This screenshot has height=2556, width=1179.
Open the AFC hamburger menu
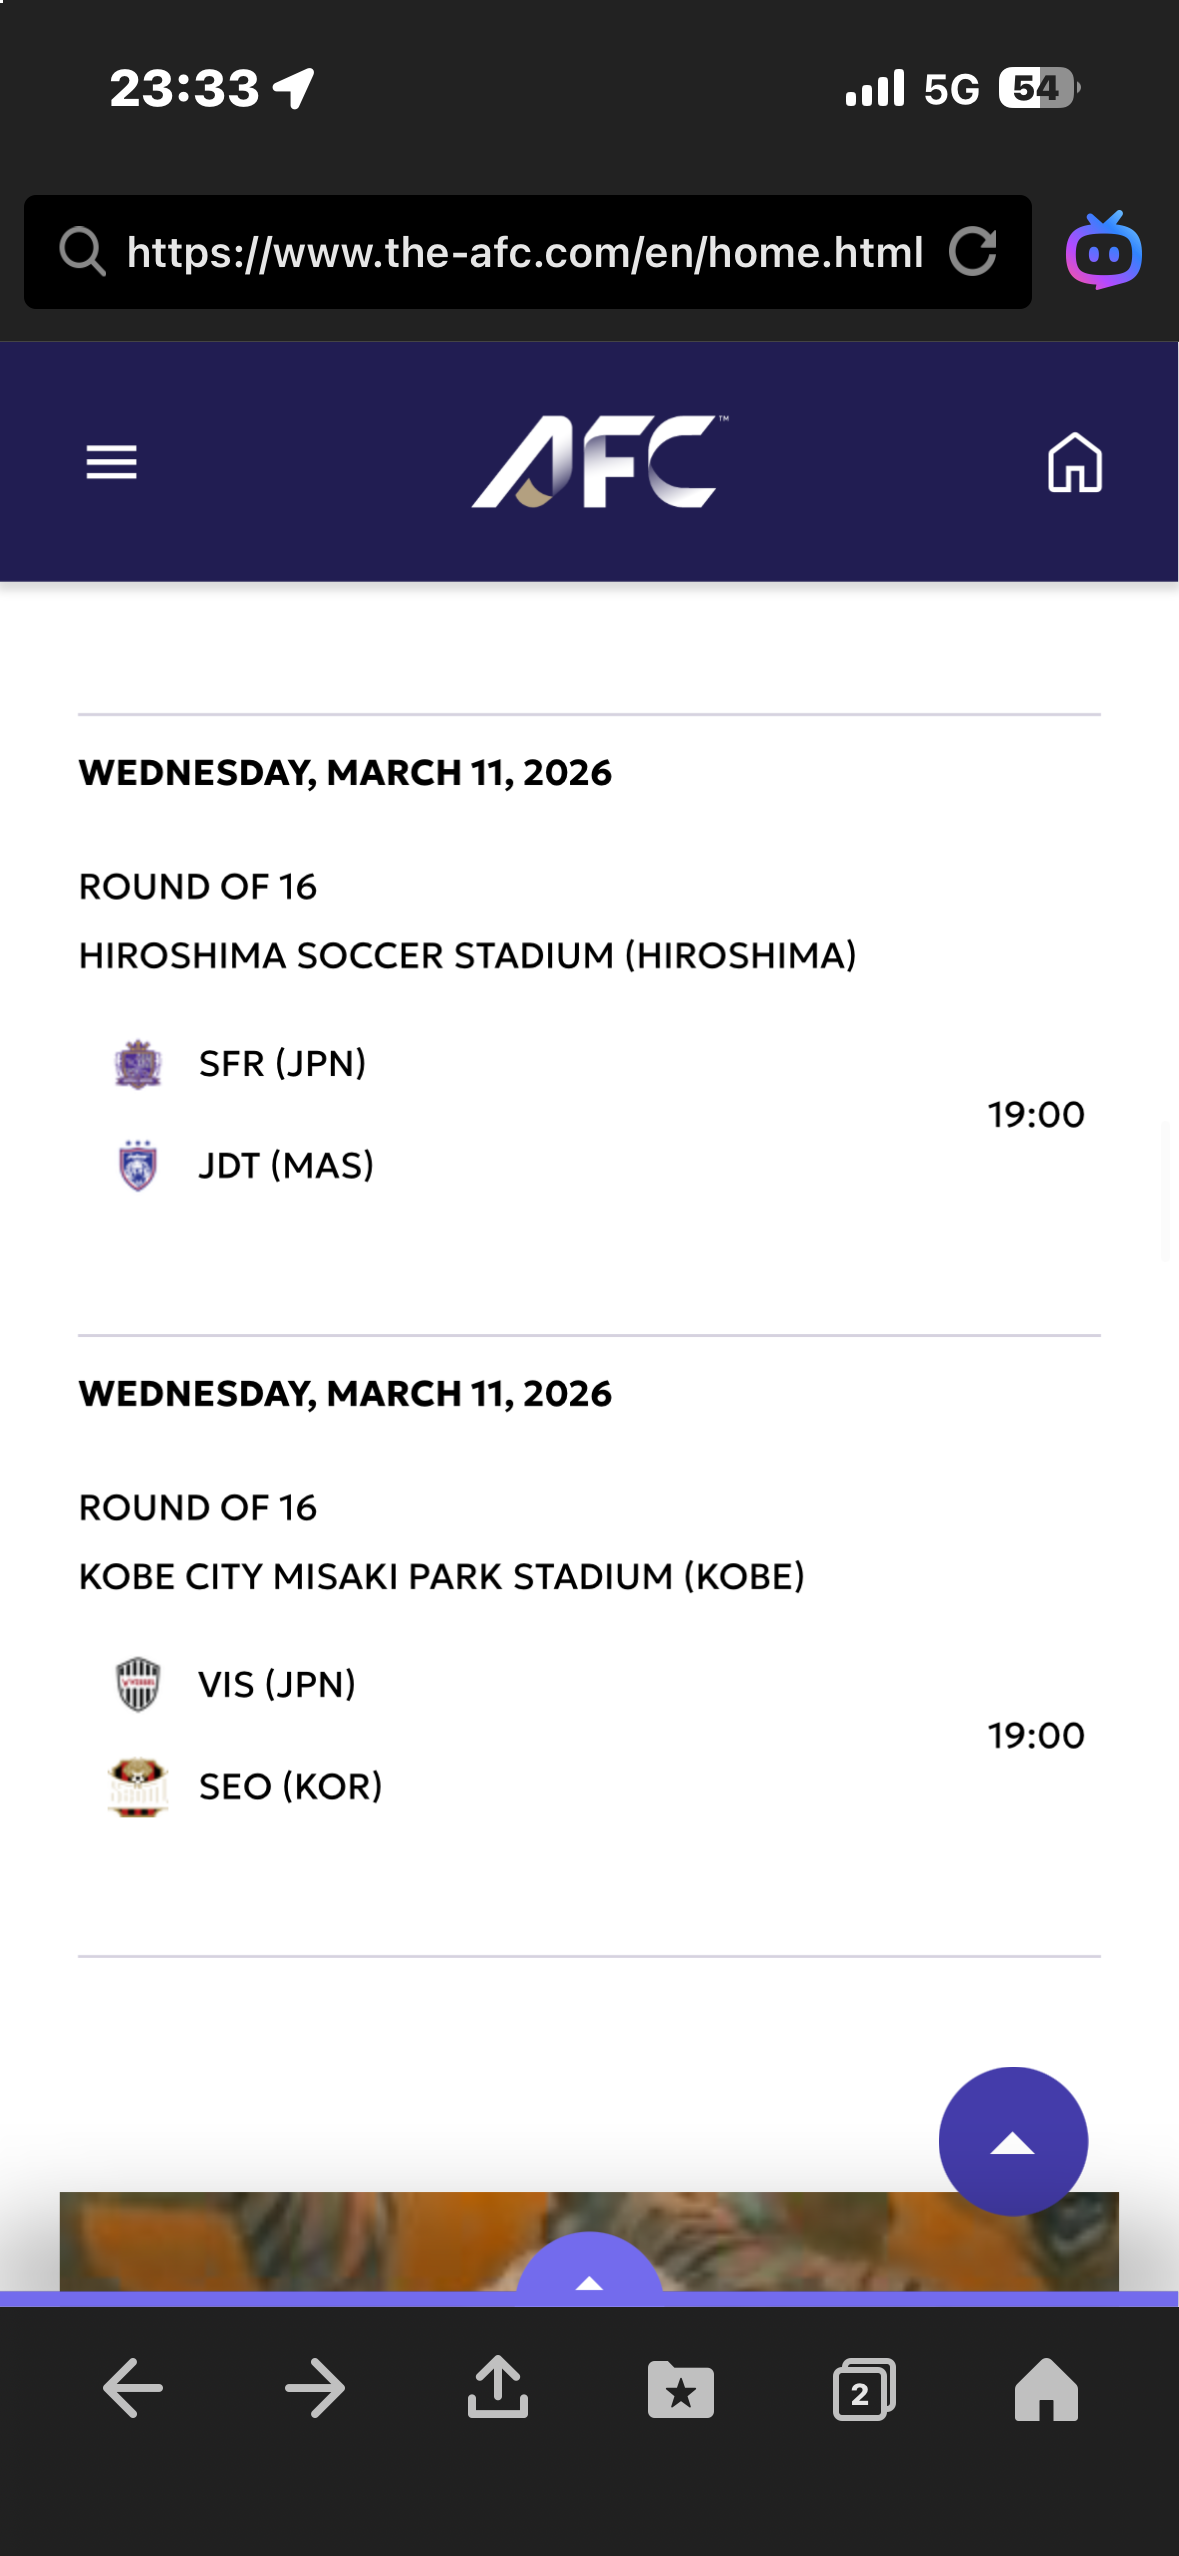pyautogui.click(x=111, y=462)
